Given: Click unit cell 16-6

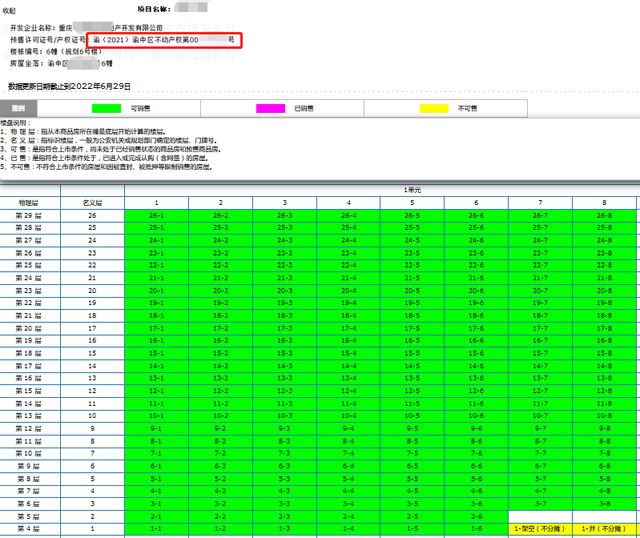Looking at the screenshot, I should coord(476,340).
